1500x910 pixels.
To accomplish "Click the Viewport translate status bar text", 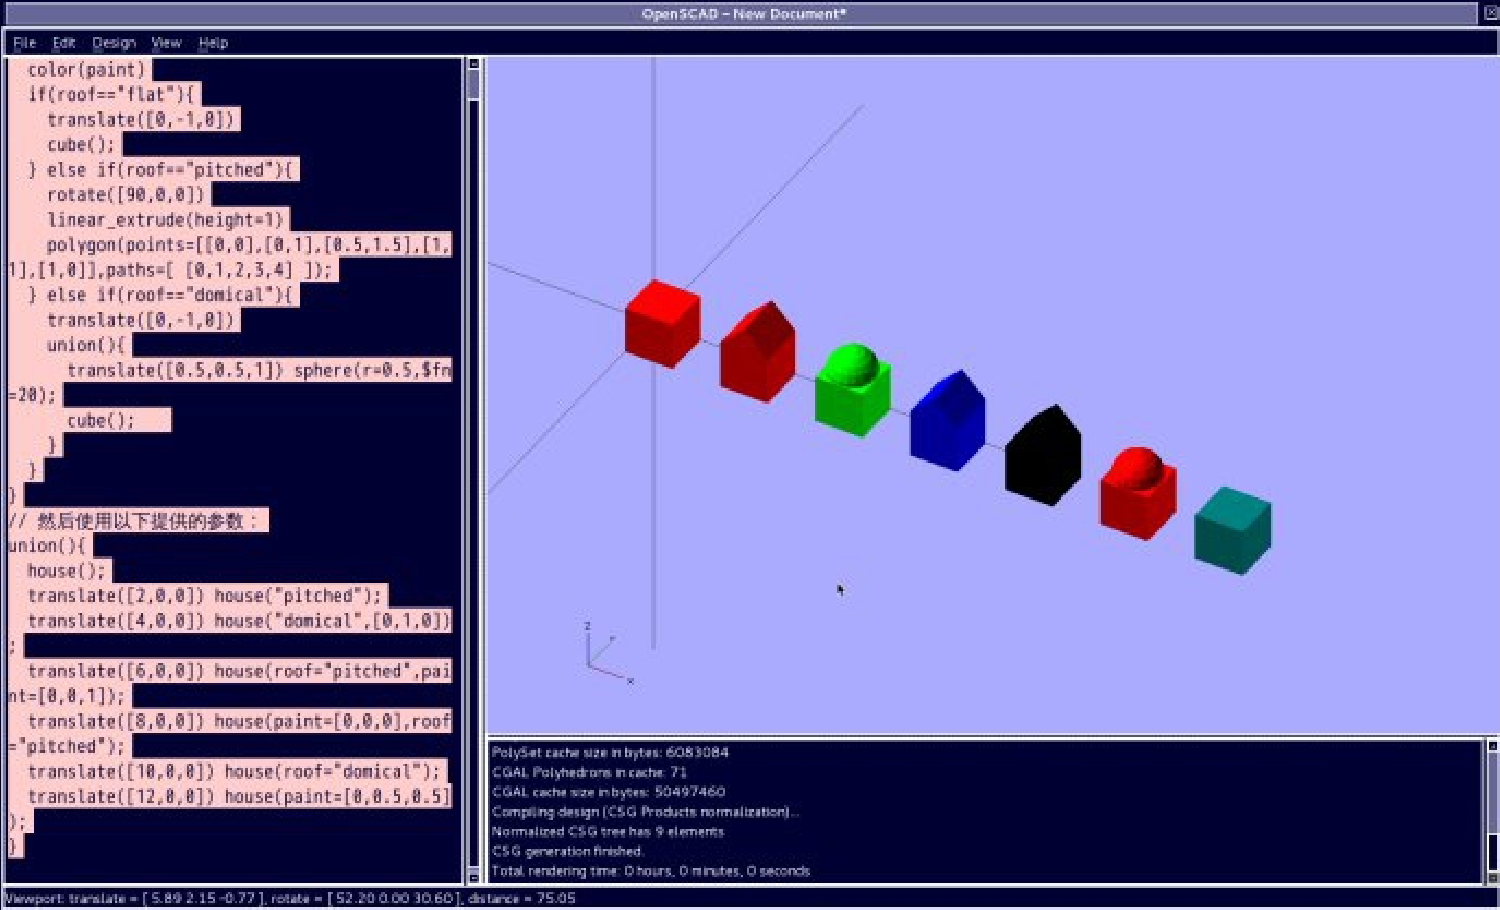I will pos(290,898).
